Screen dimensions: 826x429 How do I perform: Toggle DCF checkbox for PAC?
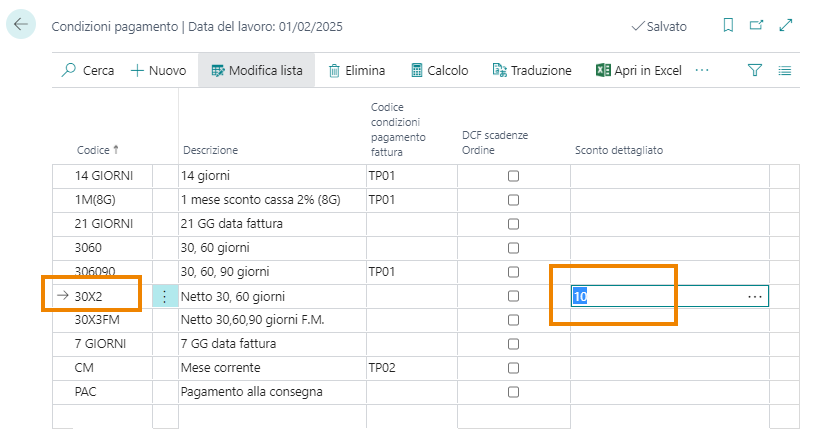tap(513, 392)
